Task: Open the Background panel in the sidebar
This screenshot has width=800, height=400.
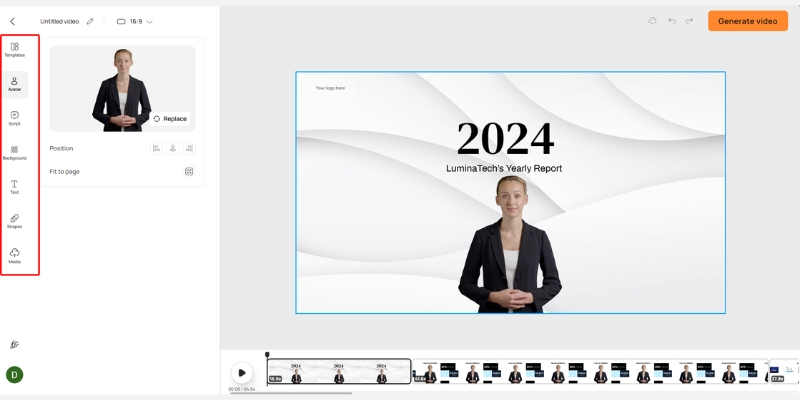Action: [x=14, y=153]
